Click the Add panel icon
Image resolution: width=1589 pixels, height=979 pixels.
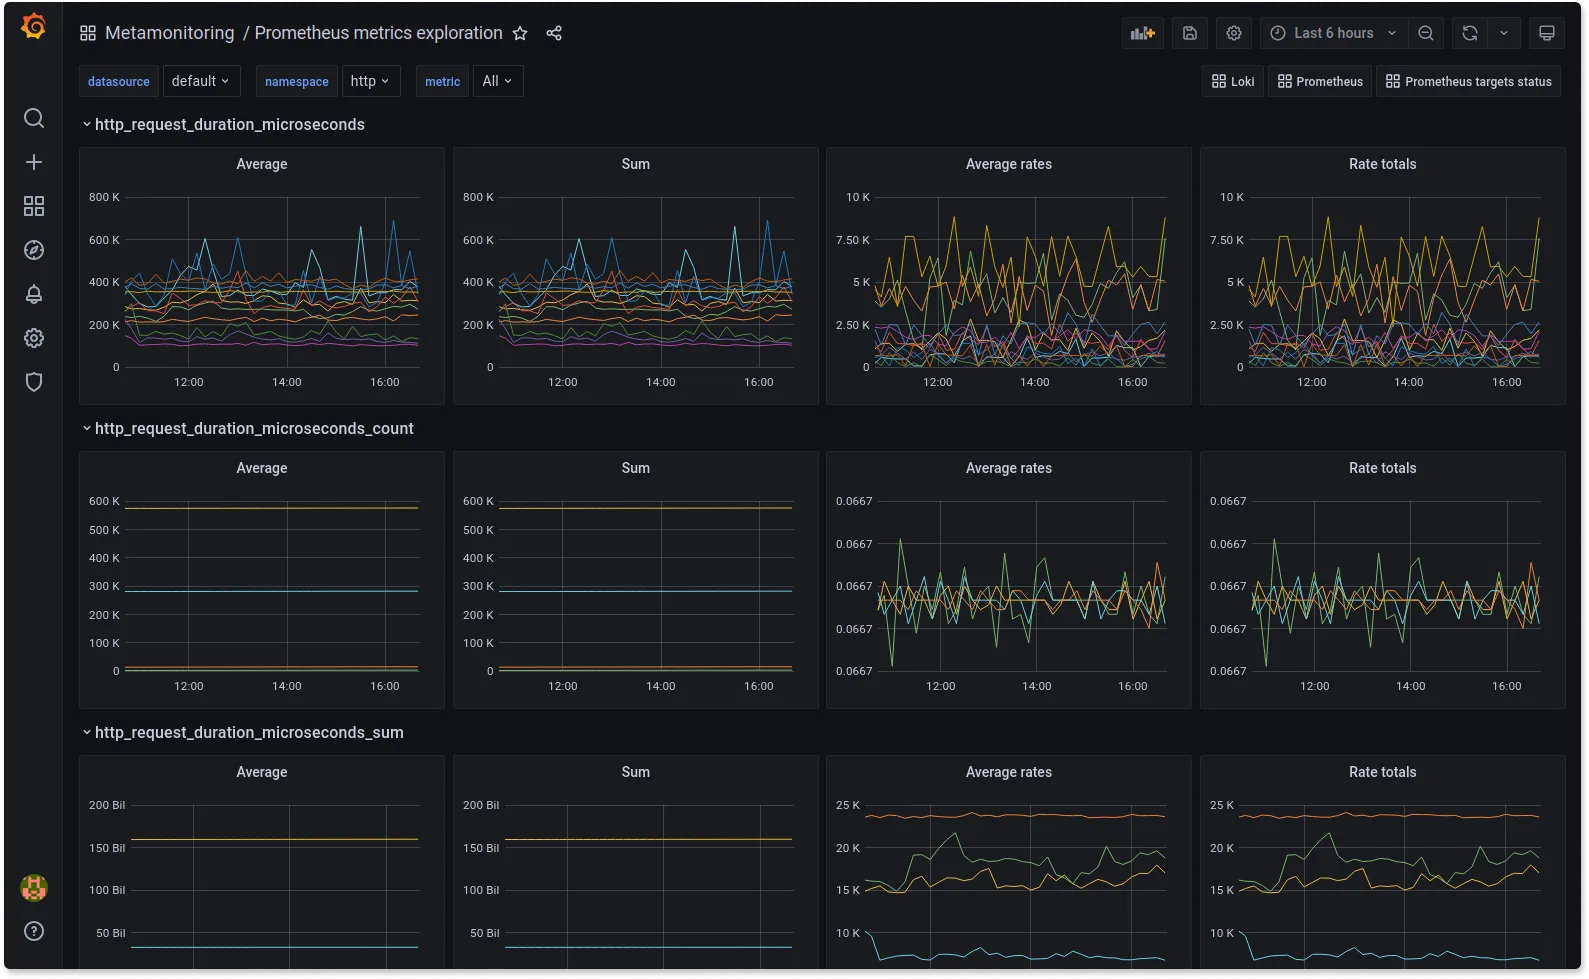tap(1142, 33)
